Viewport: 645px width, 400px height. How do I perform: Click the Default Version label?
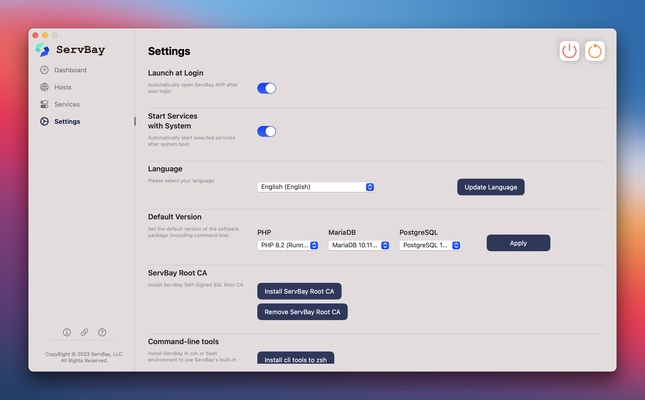point(175,217)
